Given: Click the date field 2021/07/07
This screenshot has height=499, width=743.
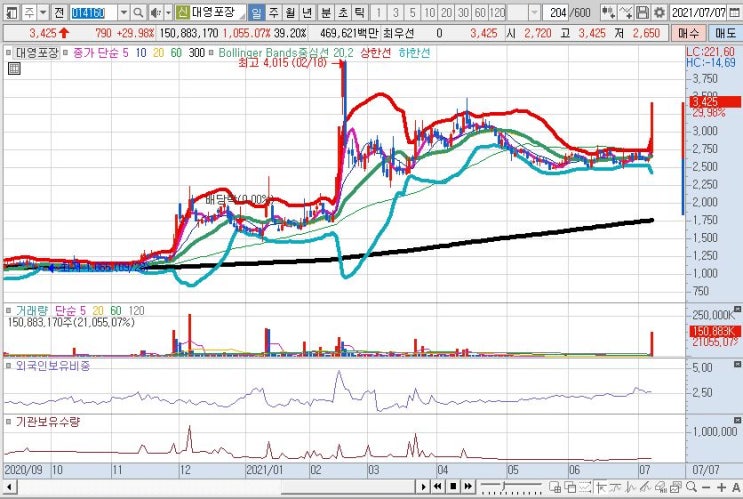Looking at the screenshot, I should 698,12.
